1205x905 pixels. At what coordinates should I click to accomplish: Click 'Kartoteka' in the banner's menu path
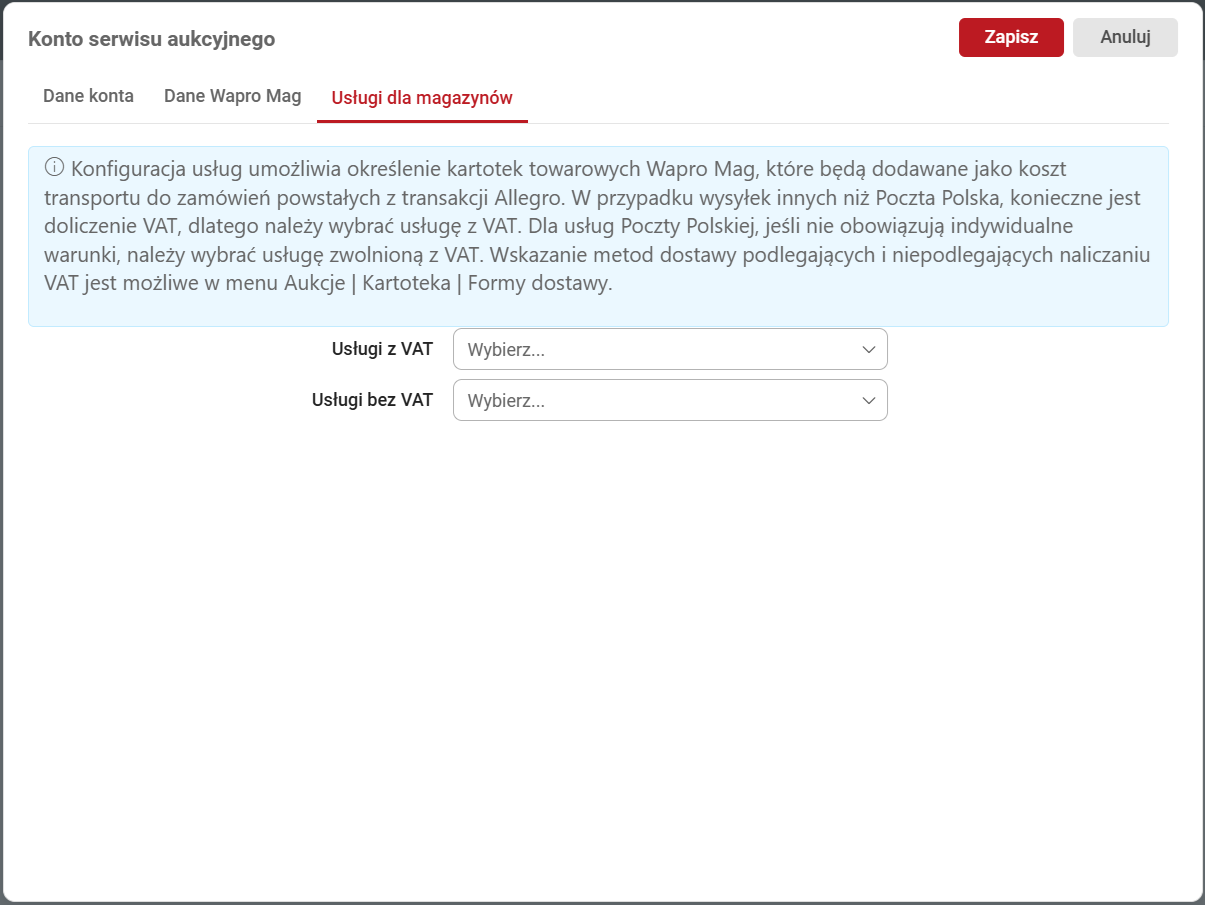pyautogui.click(x=407, y=284)
